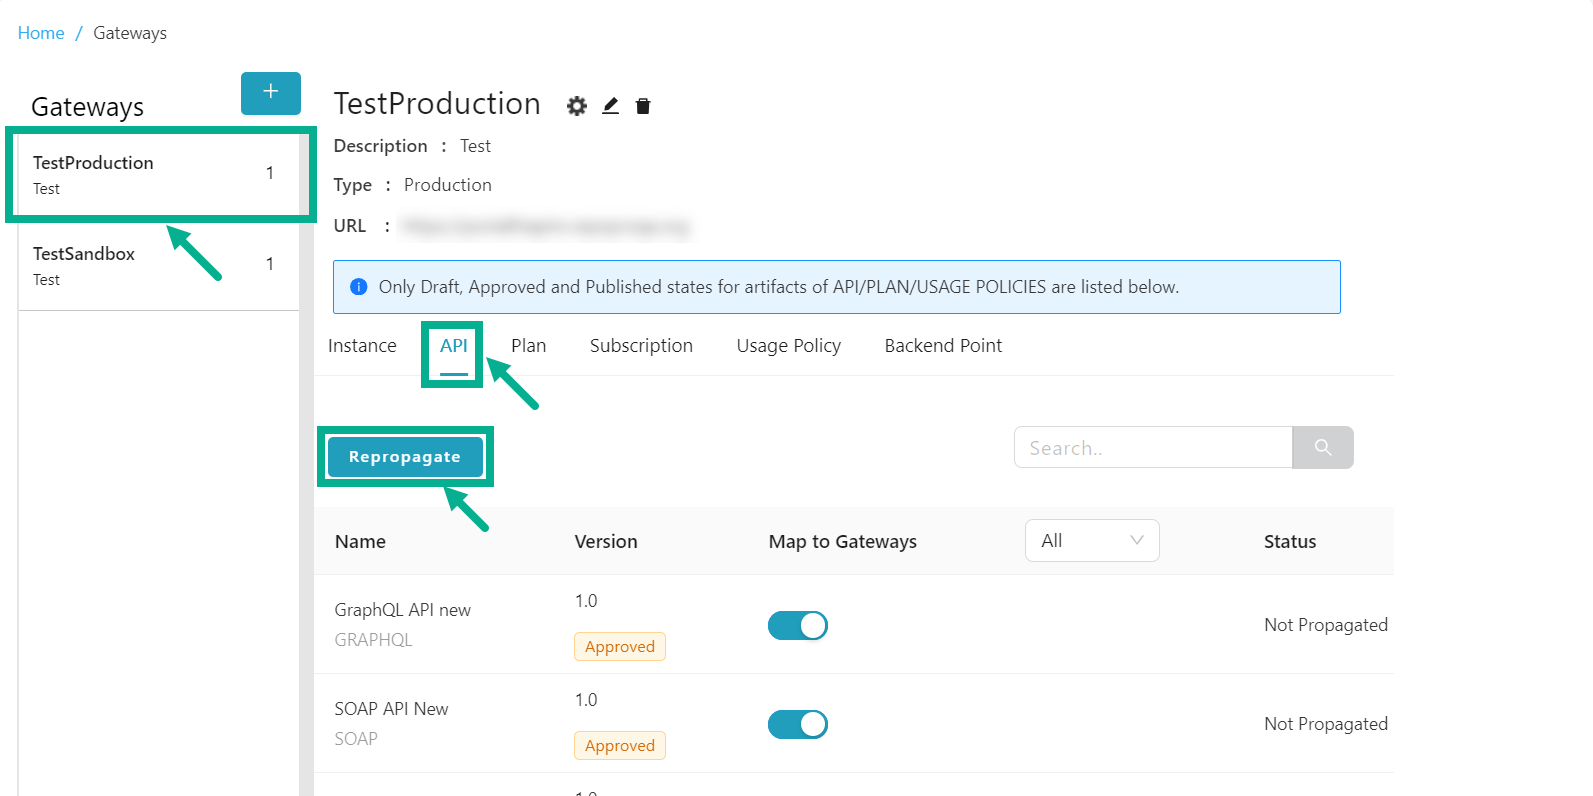The height and width of the screenshot is (796, 1593).
Task: Open the Plan tab
Action: pos(528,346)
